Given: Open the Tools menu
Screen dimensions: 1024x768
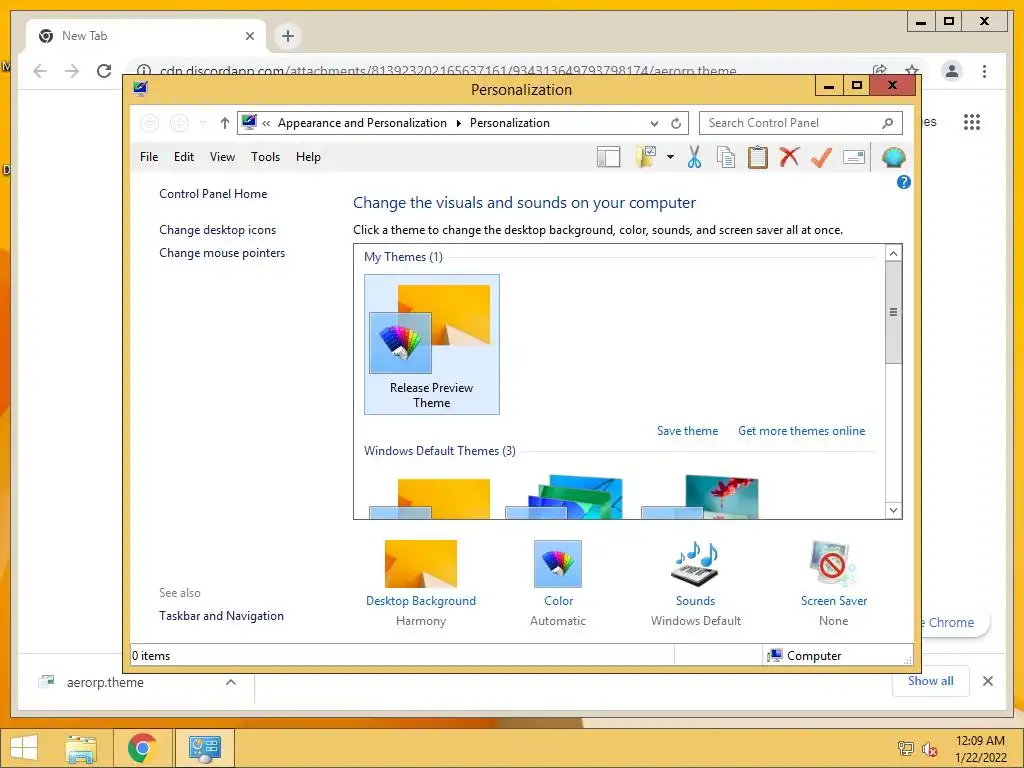Looking at the screenshot, I should (x=265, y=157).
